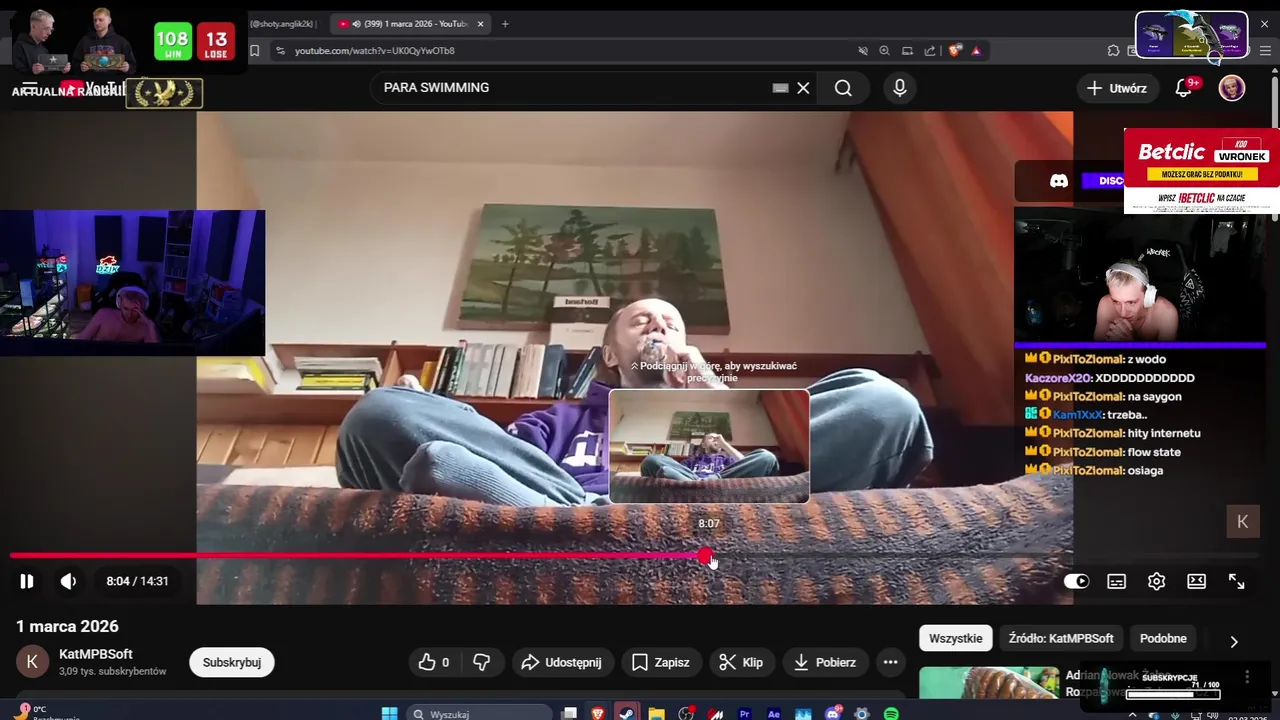Viewport: 1280px width, 720px height.
Task: Open YouTube notifications bell
Action: tap(1184, 88)
